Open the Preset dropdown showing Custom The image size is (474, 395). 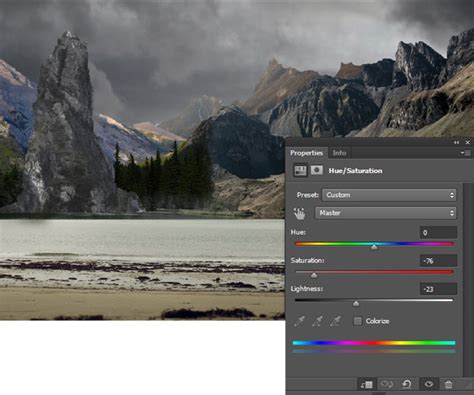[x=389, y=195]
